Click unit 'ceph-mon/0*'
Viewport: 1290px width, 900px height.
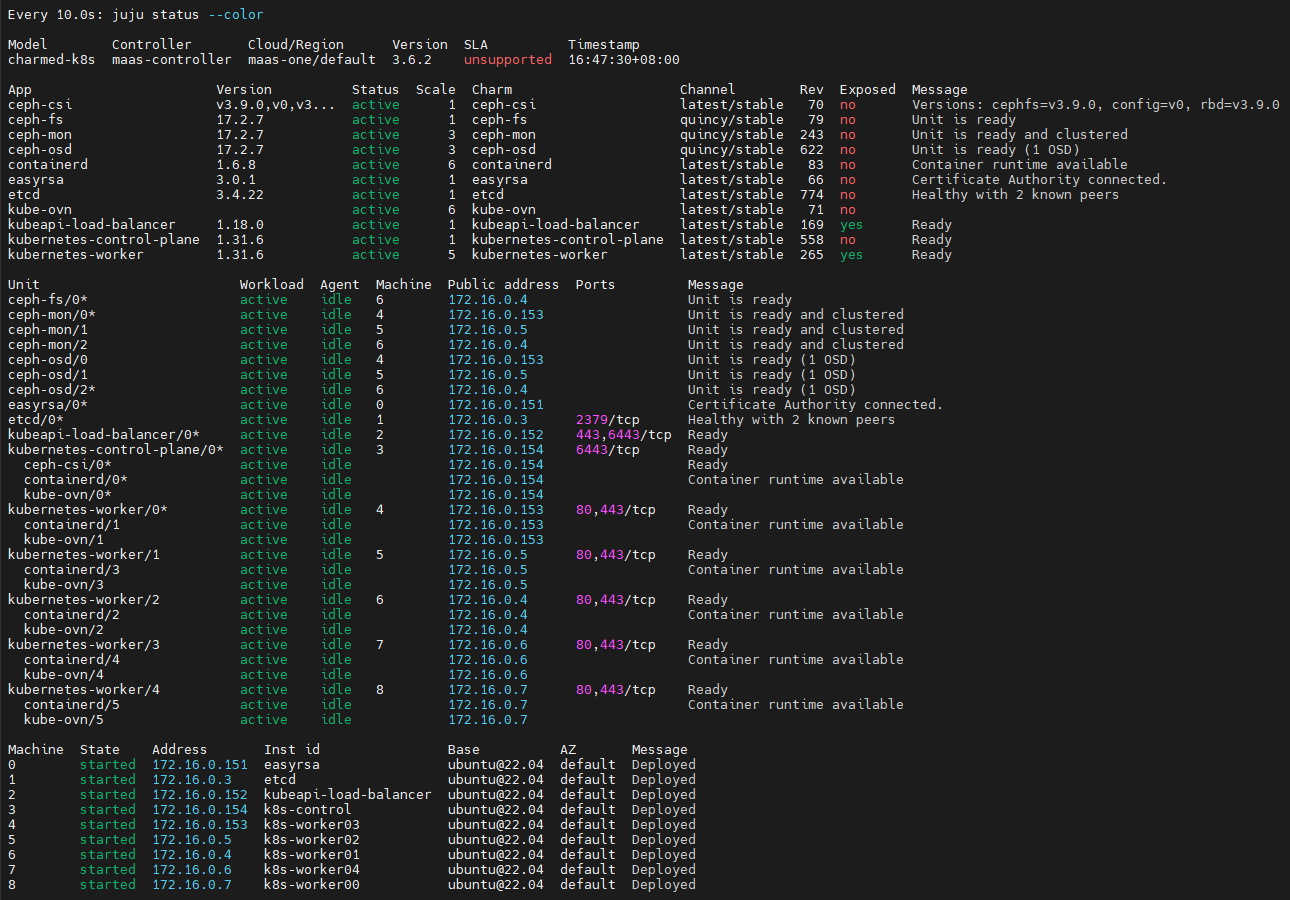point(52,315)
